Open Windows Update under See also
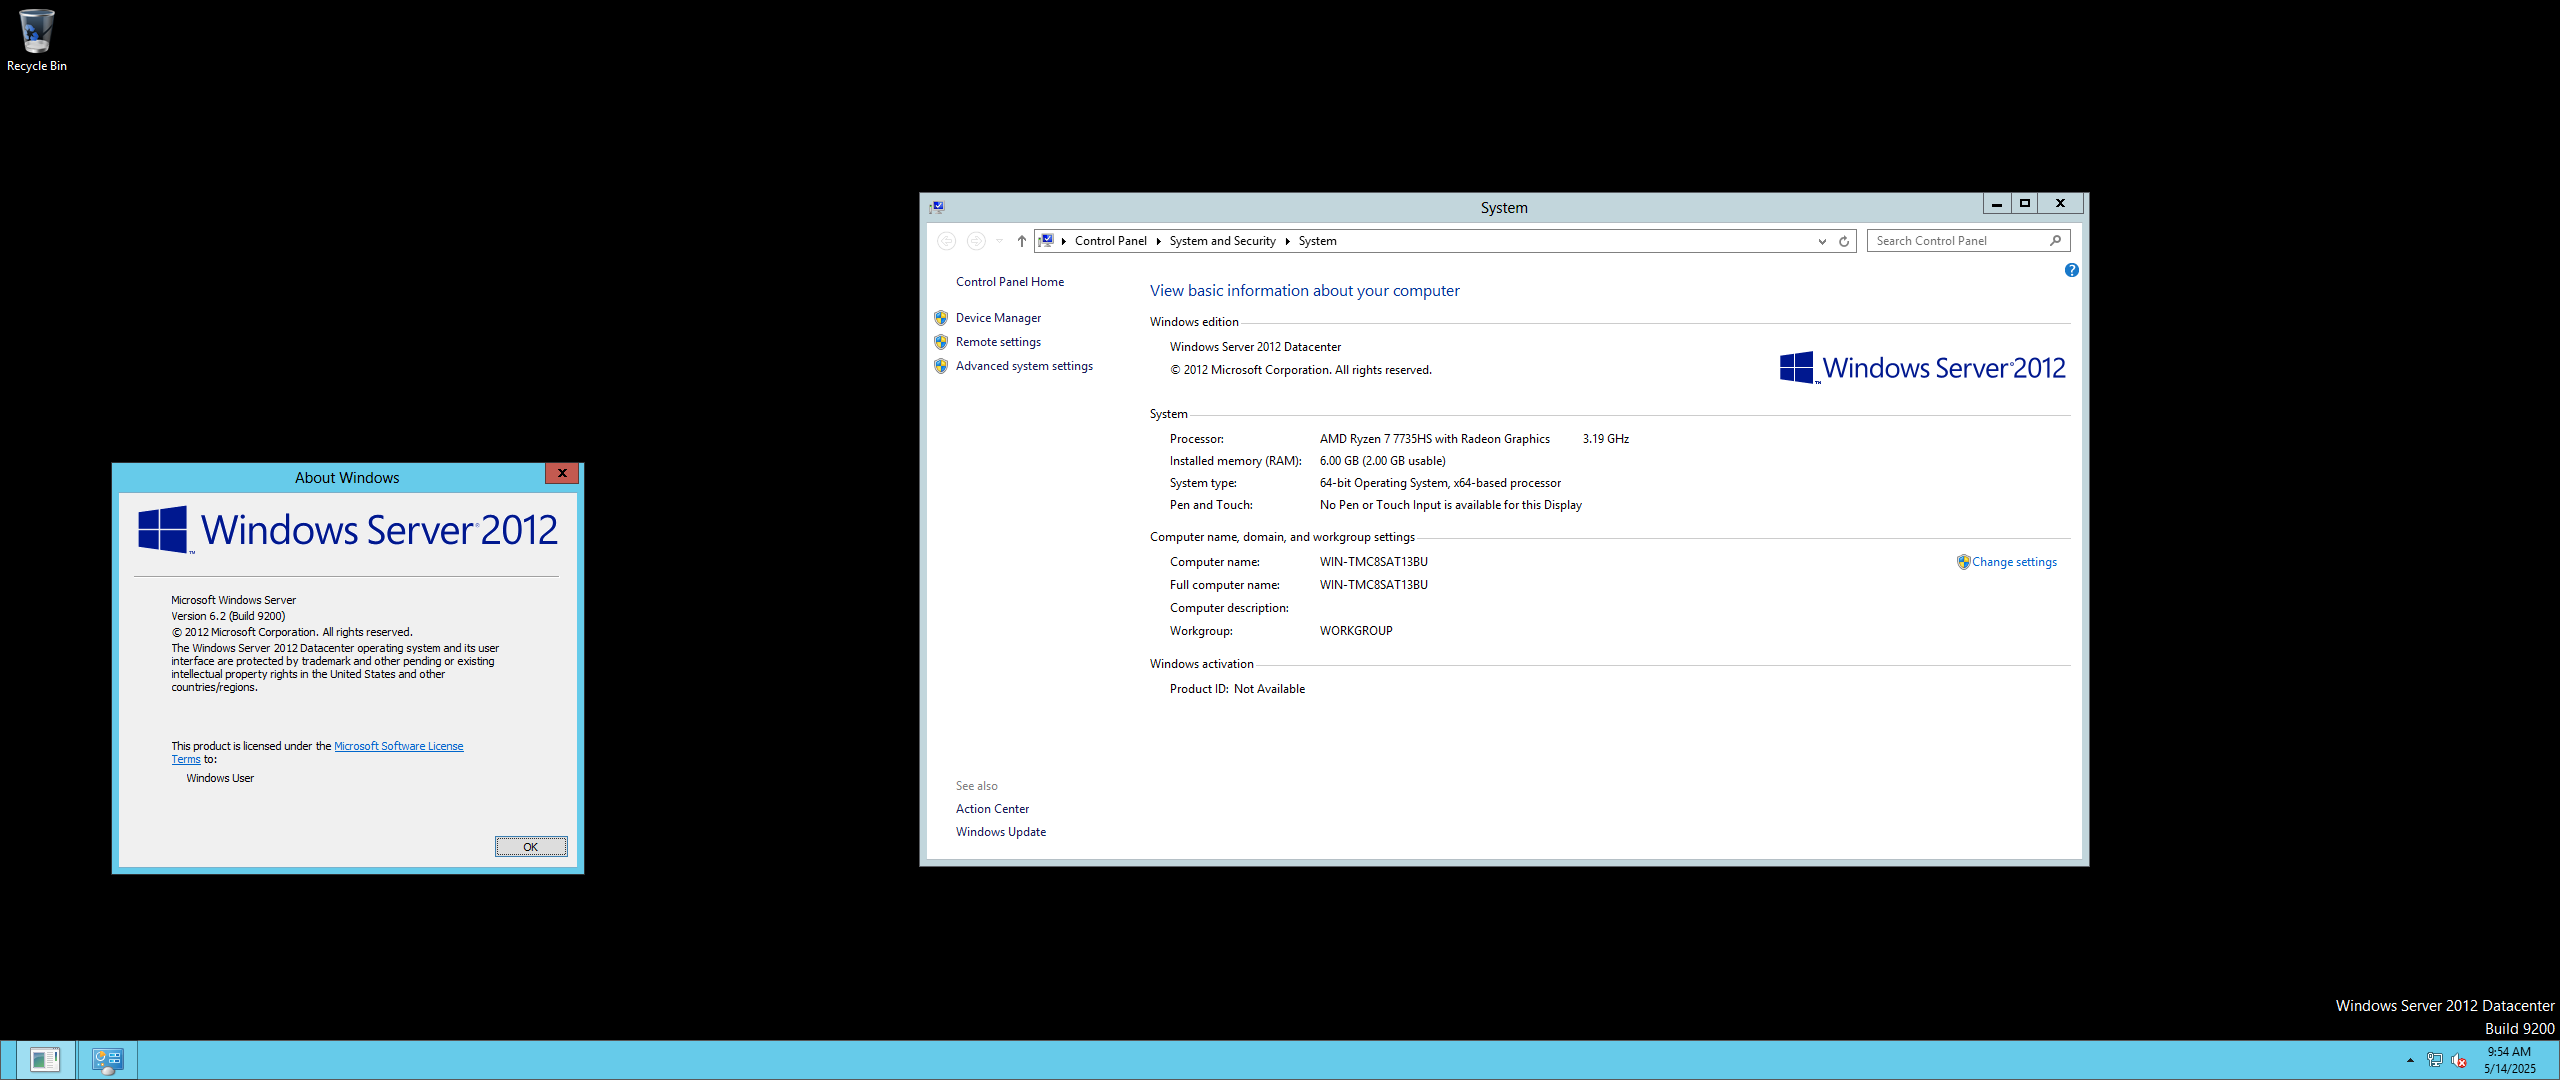The image size is (2560, 1080). (x=1000, y=832)
